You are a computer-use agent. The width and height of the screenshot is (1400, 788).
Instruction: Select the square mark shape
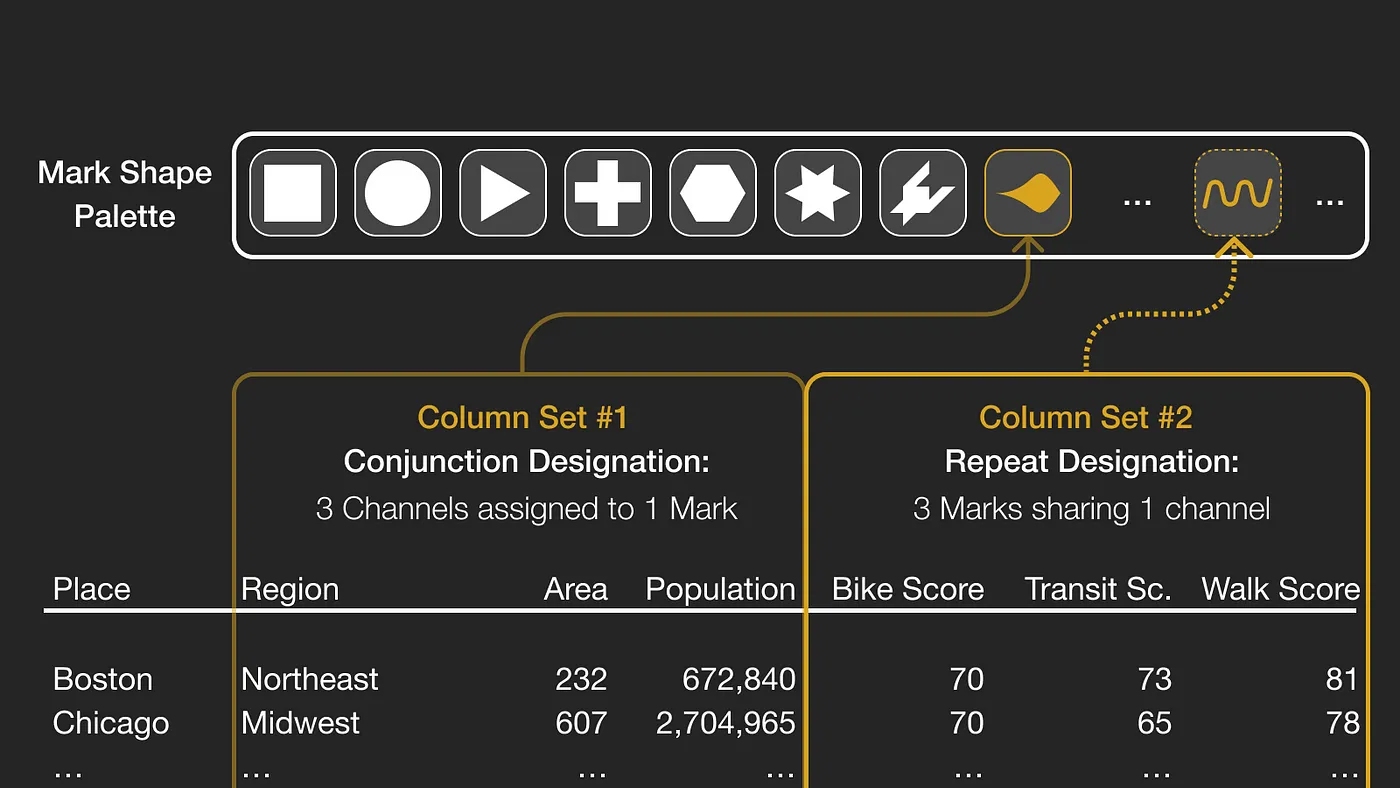pos(292,193)
